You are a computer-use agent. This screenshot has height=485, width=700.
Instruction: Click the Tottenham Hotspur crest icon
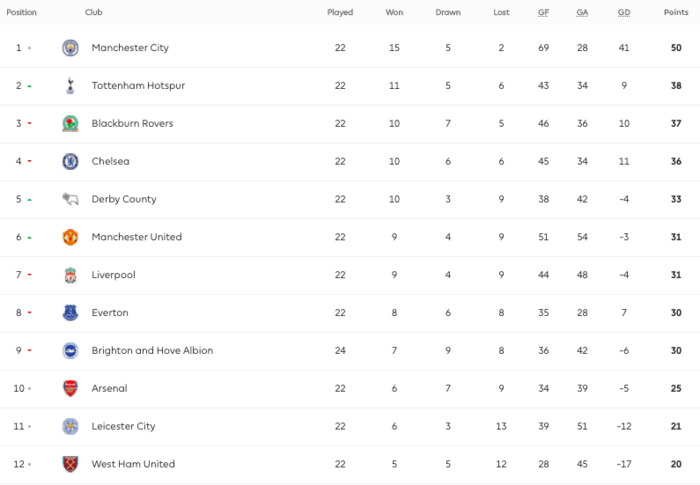coord(70,85)
